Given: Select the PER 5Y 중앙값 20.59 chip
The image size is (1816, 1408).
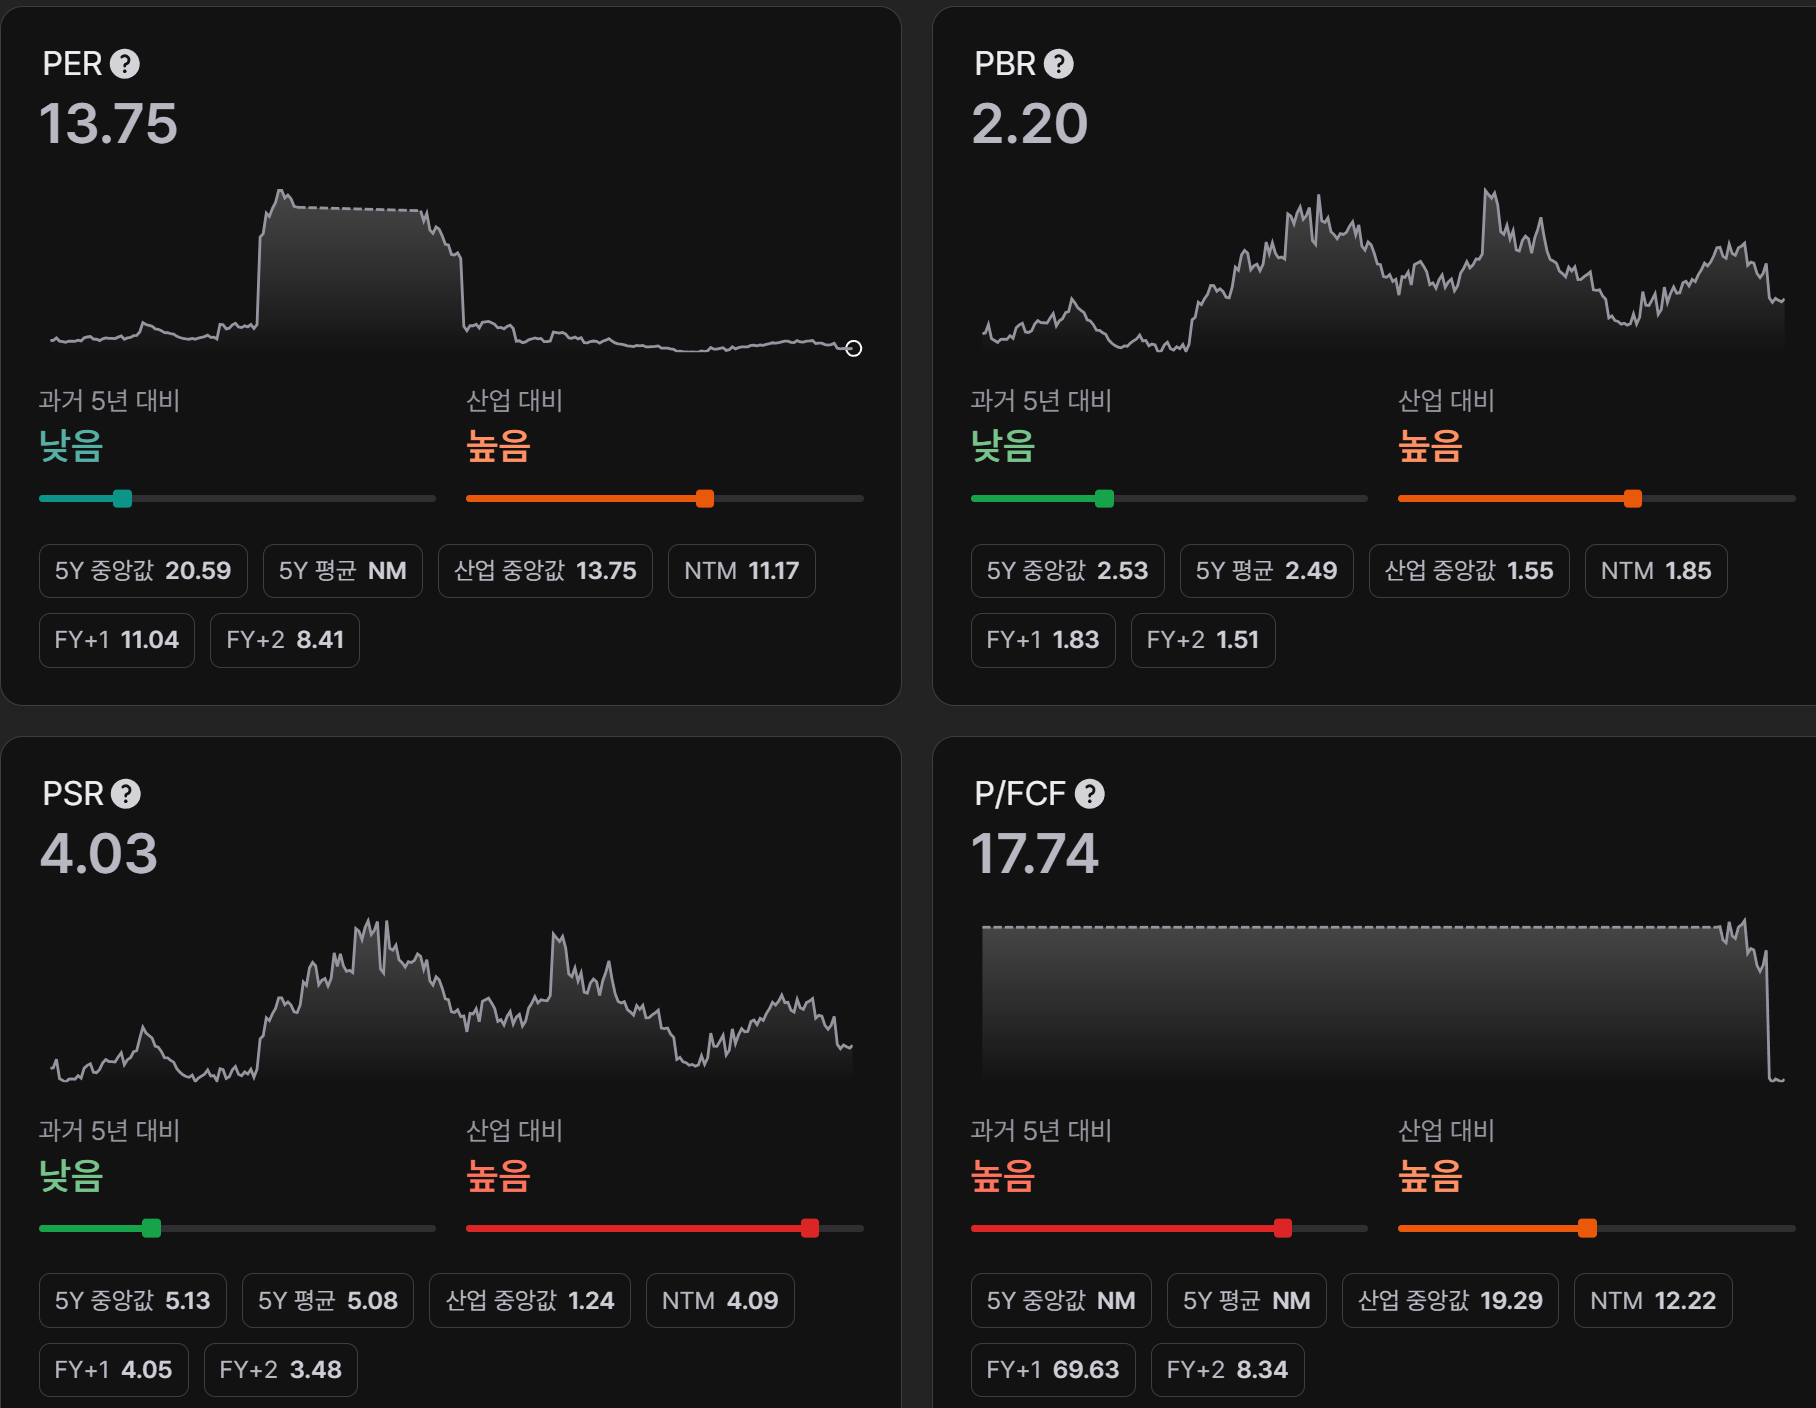Looking at the screenshot, I should (142, 571).
